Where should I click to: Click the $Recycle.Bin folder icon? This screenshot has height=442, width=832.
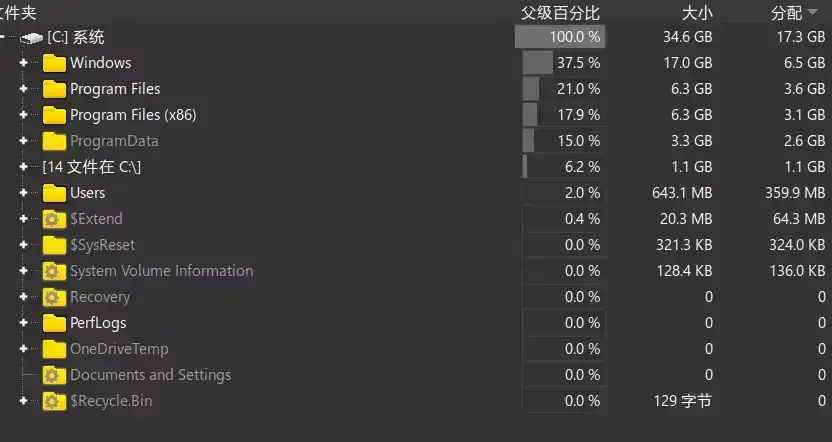pos(54,401)
